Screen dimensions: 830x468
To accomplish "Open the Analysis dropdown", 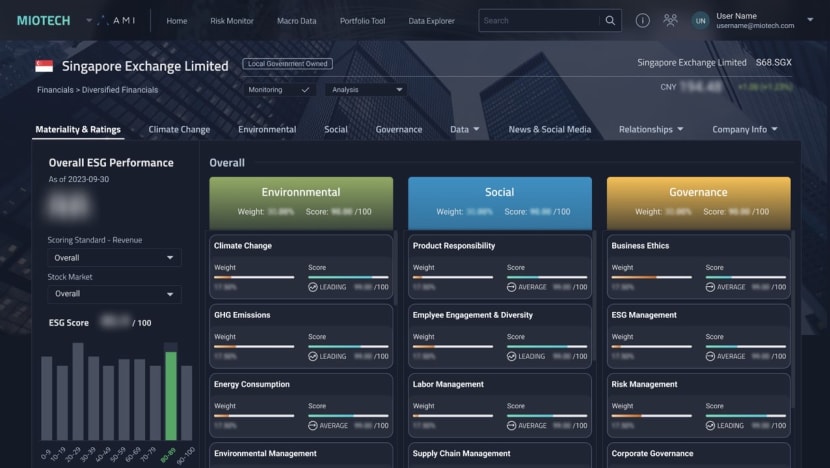I will (366, 90).
